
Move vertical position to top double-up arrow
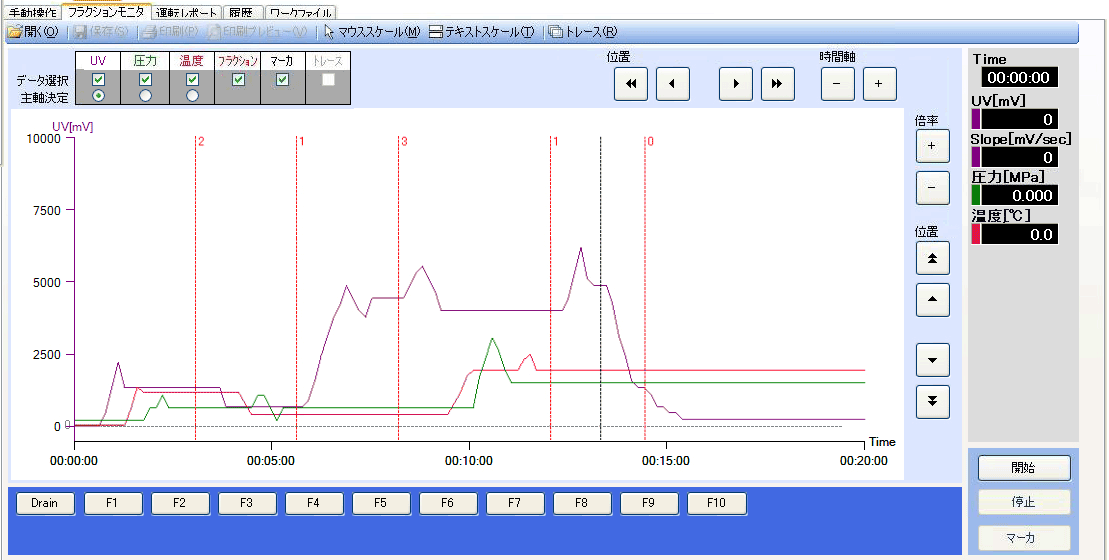932,258
